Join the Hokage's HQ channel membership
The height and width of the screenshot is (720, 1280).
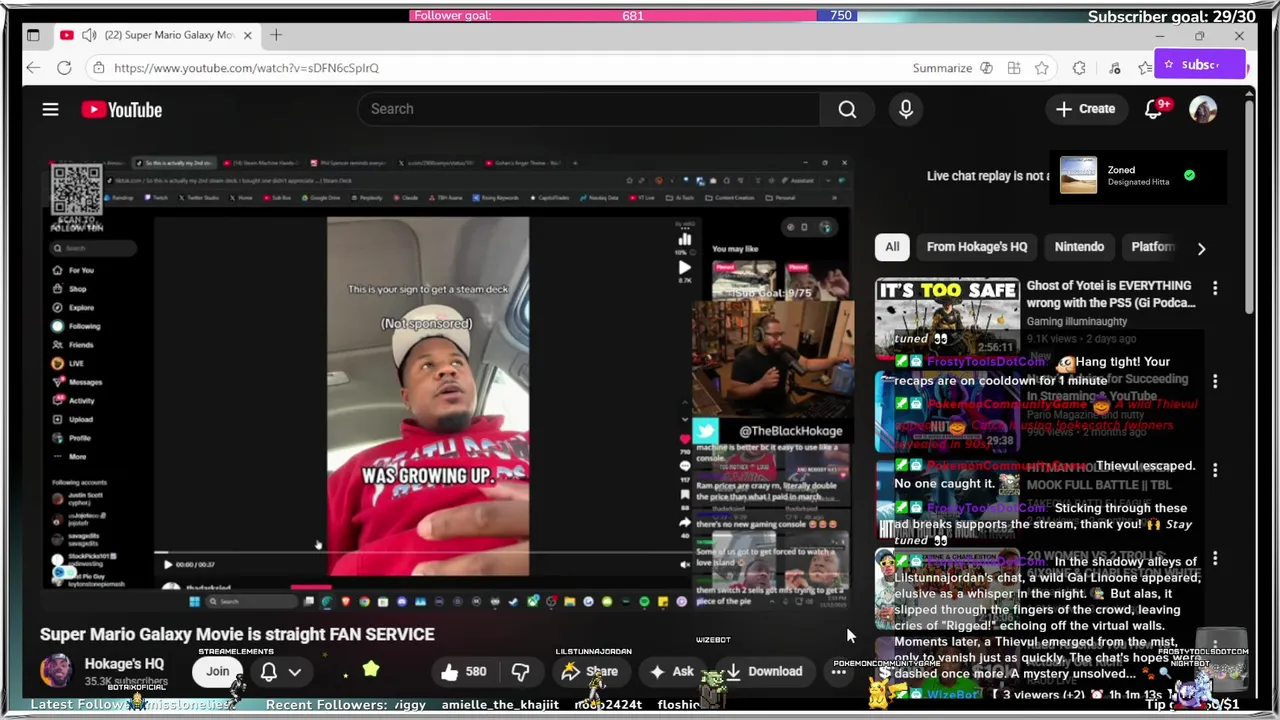click(x=217, y=672)
